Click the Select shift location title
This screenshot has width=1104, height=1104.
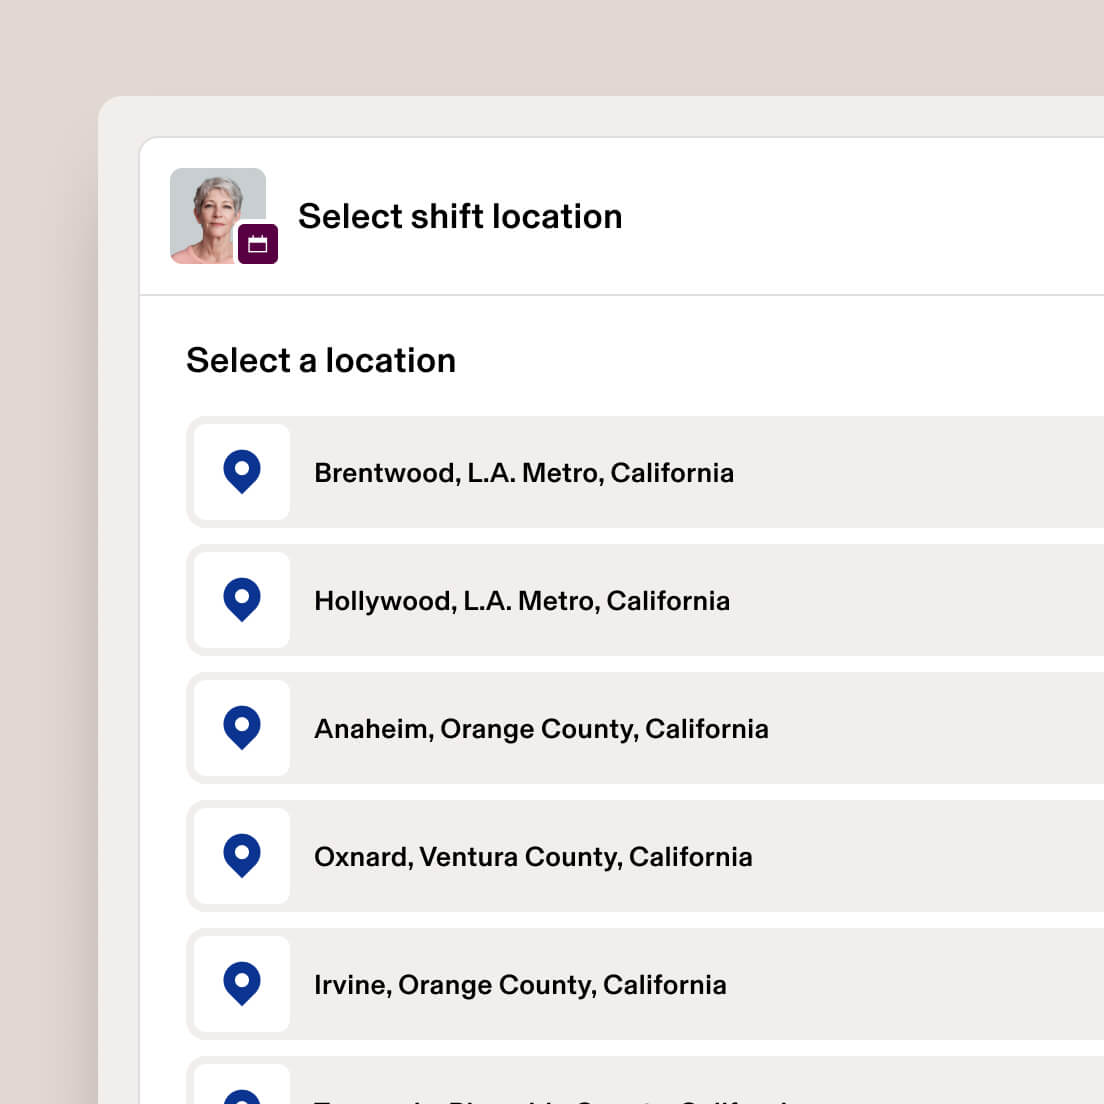point(460,216)
